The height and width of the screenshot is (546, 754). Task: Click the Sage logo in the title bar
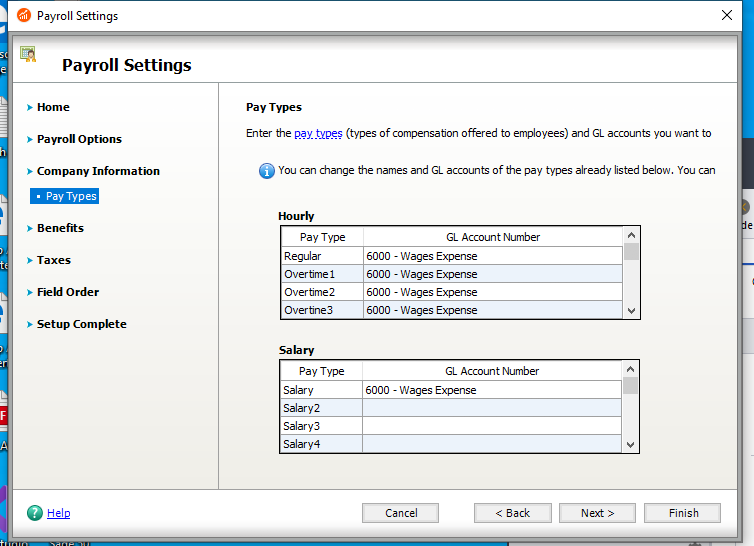(24, 15)
